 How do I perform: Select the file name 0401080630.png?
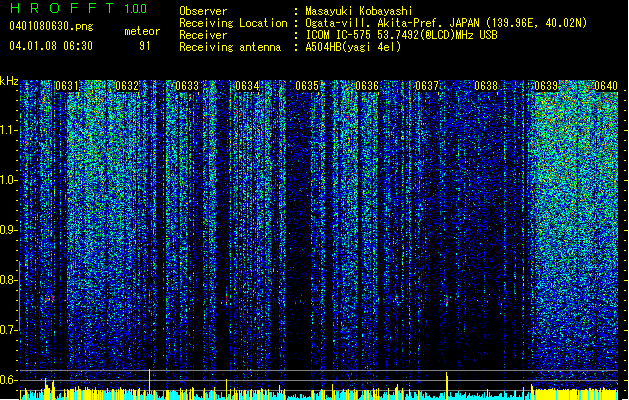[51, 26]
